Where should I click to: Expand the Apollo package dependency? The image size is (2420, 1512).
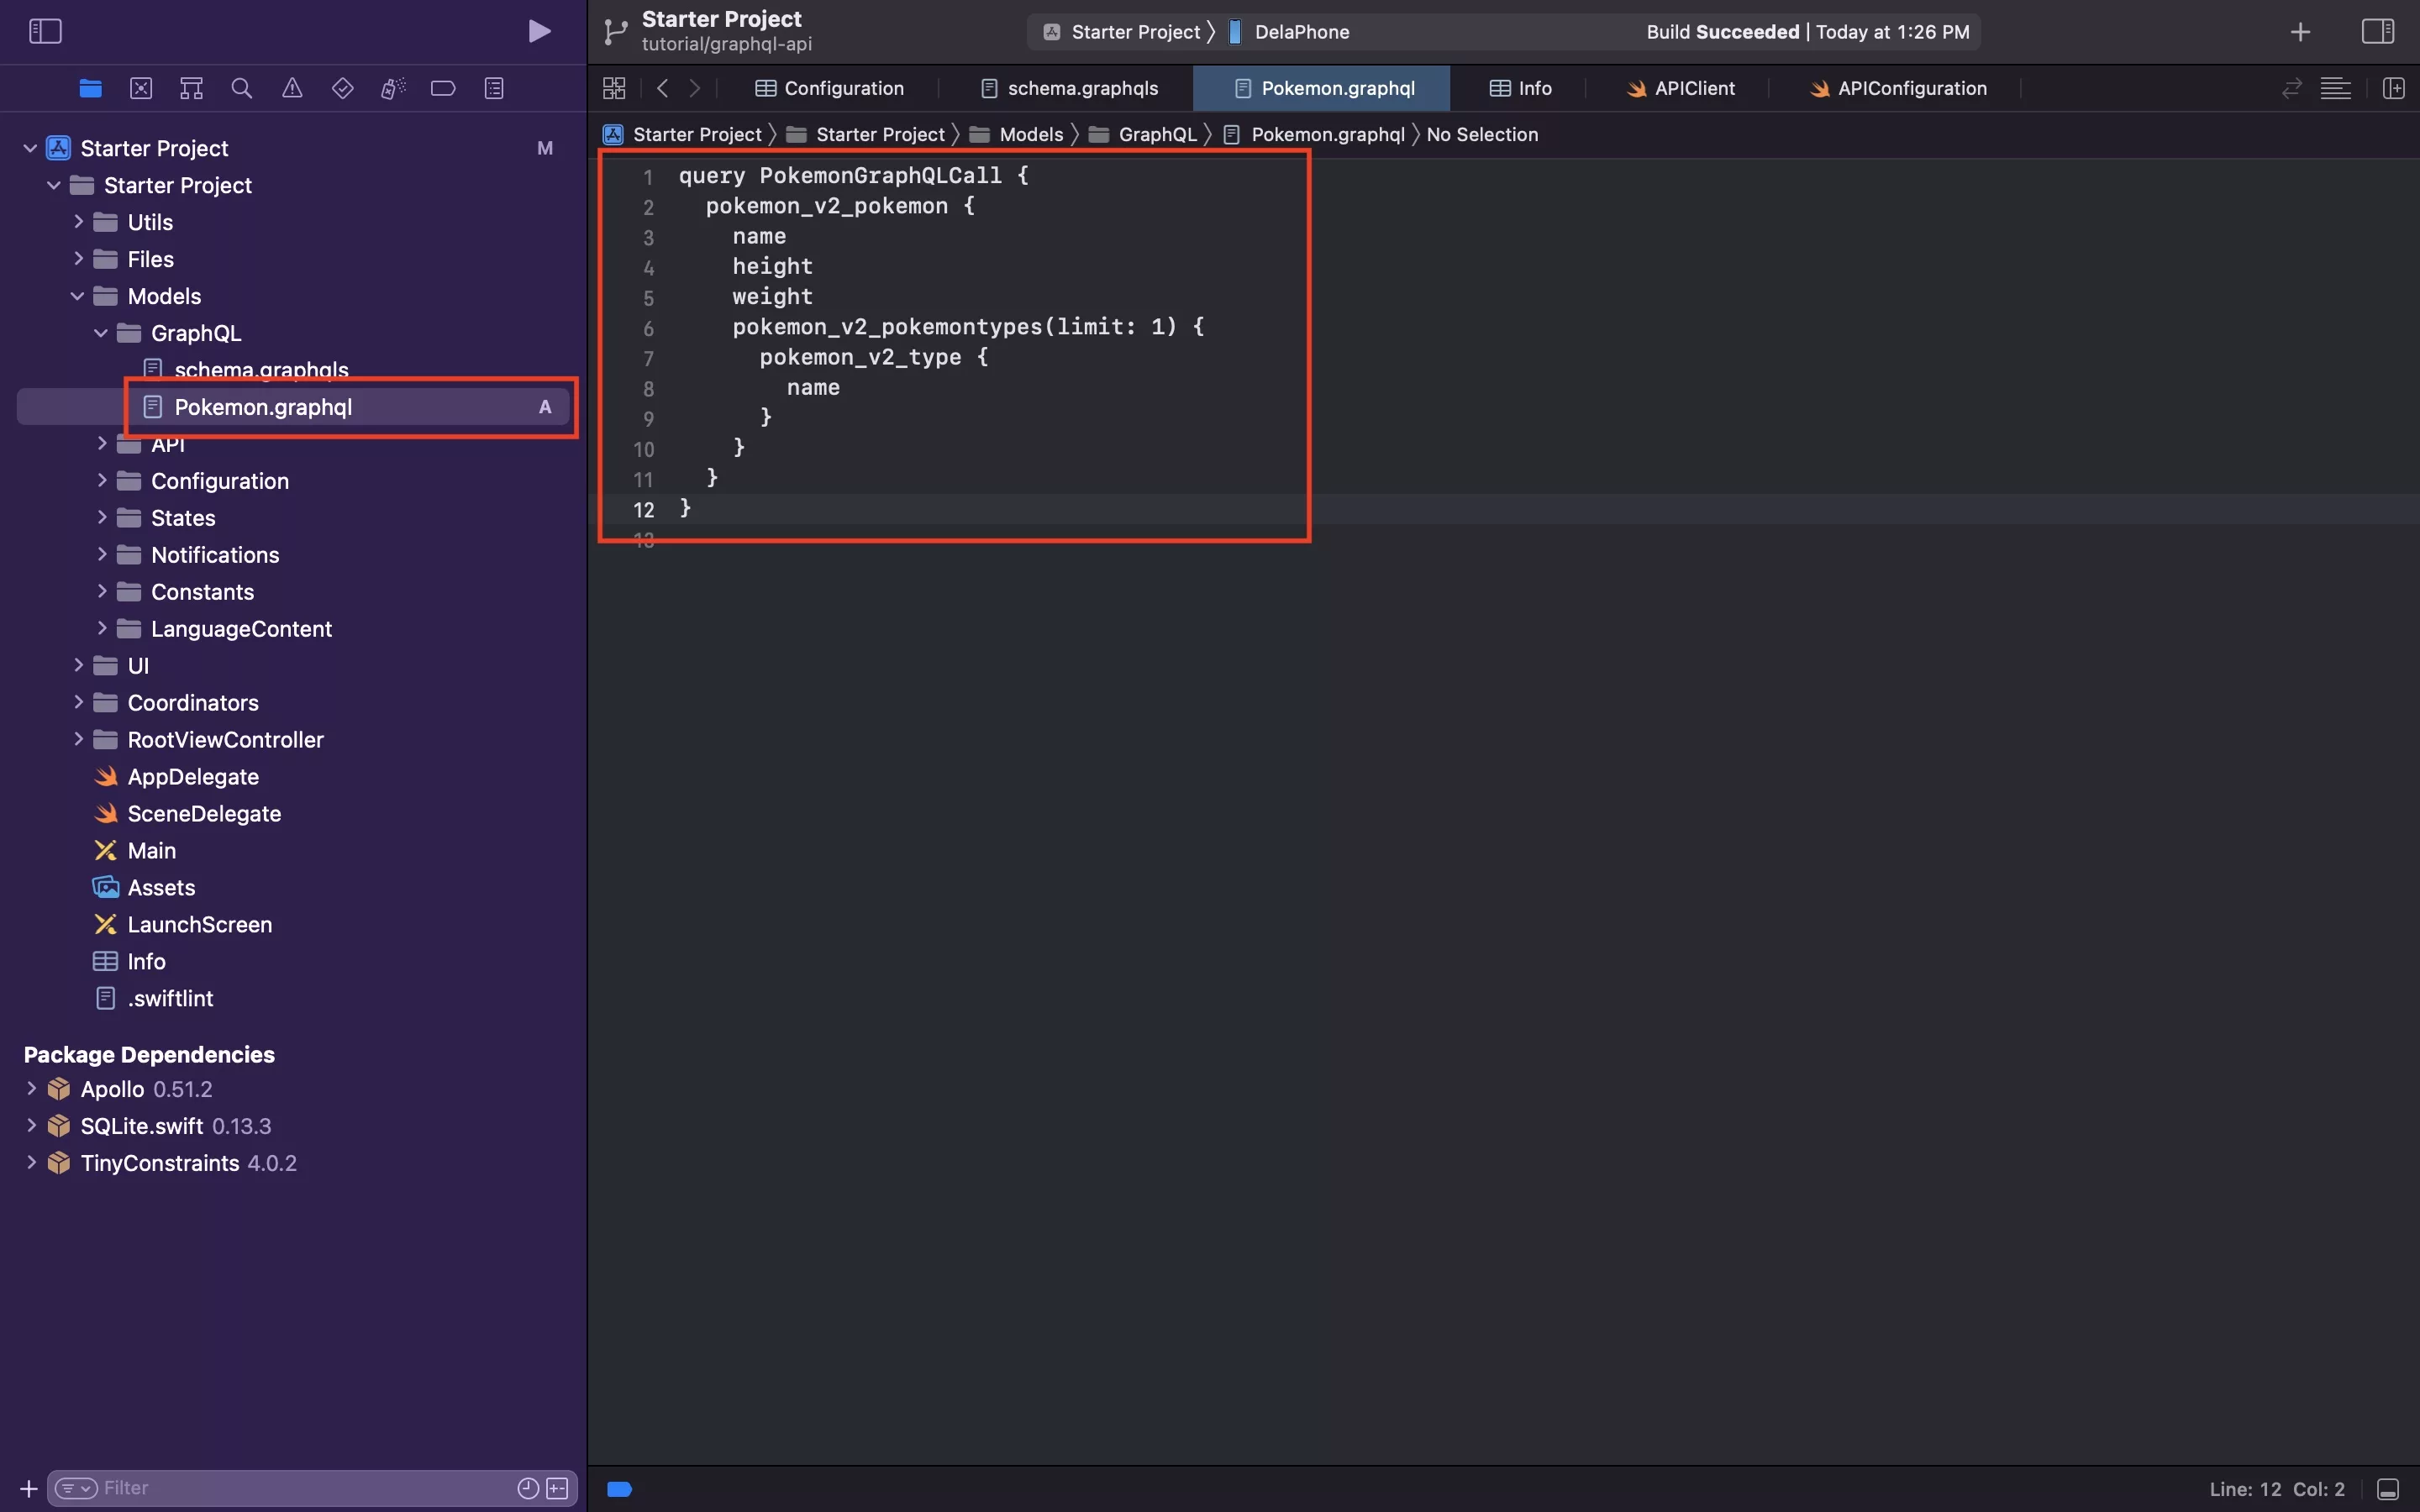pos(31,1089)
